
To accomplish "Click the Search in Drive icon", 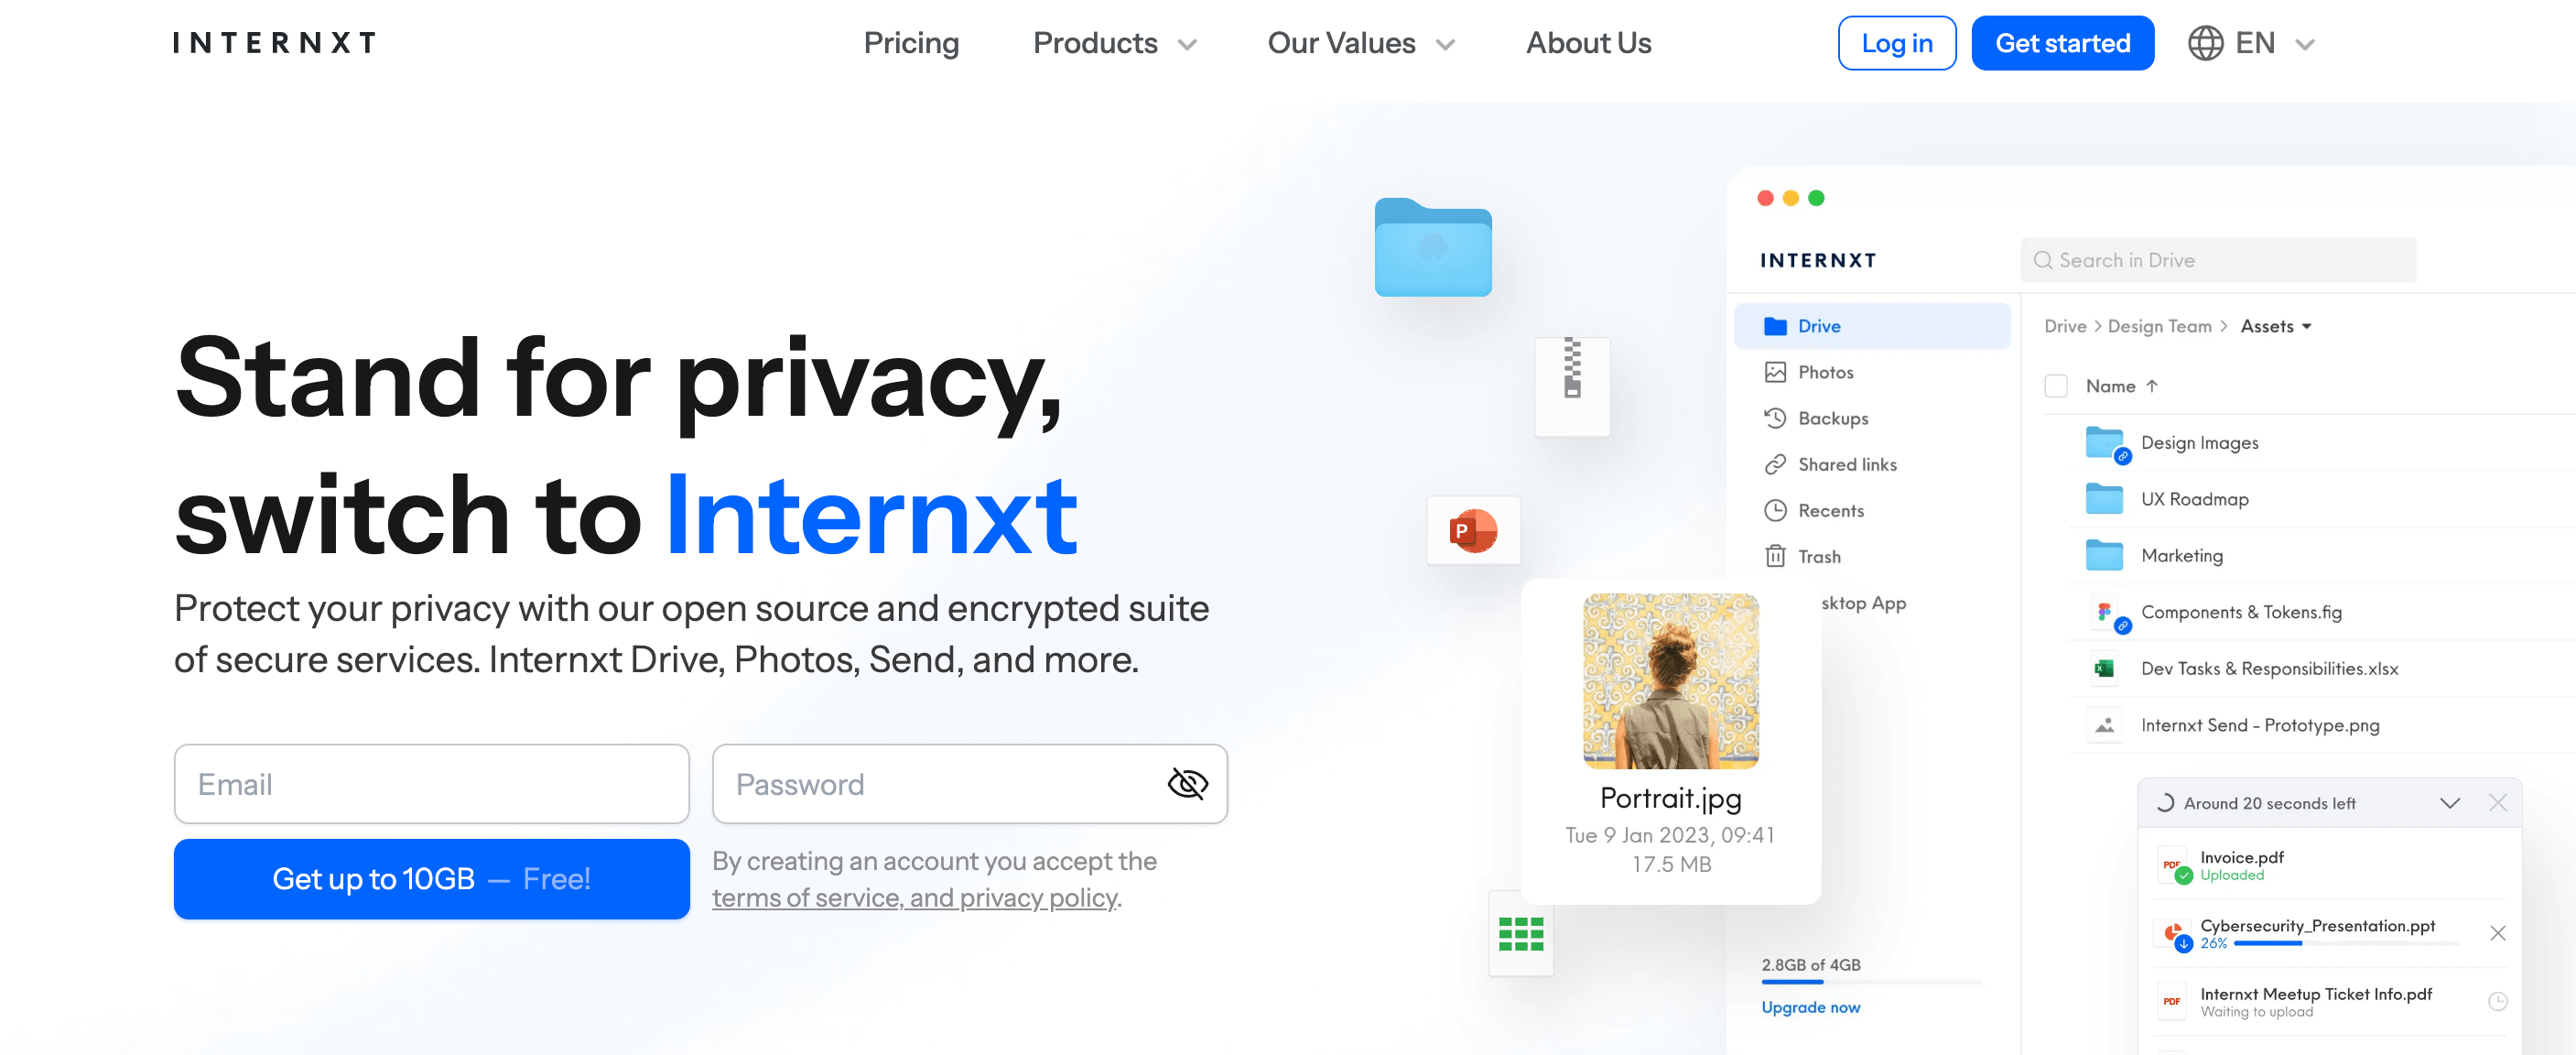I will point(2044,260).
